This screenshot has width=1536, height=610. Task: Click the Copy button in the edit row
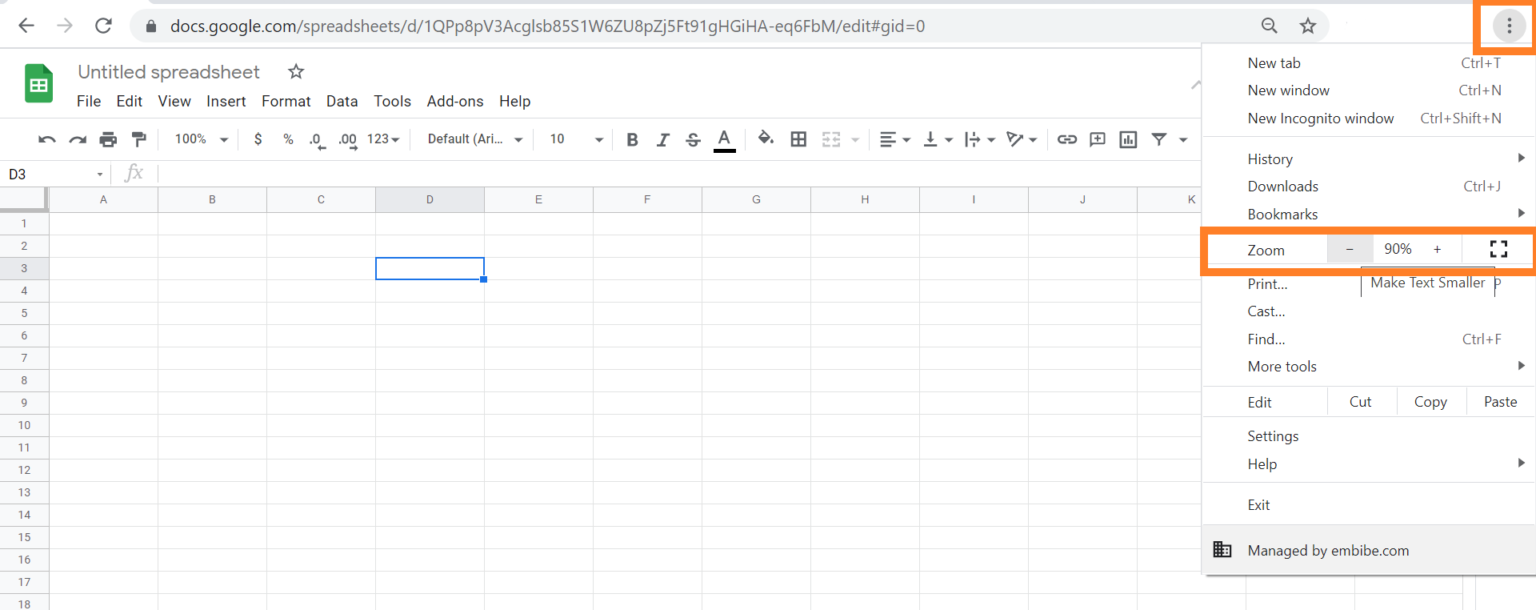(1430, 401)
